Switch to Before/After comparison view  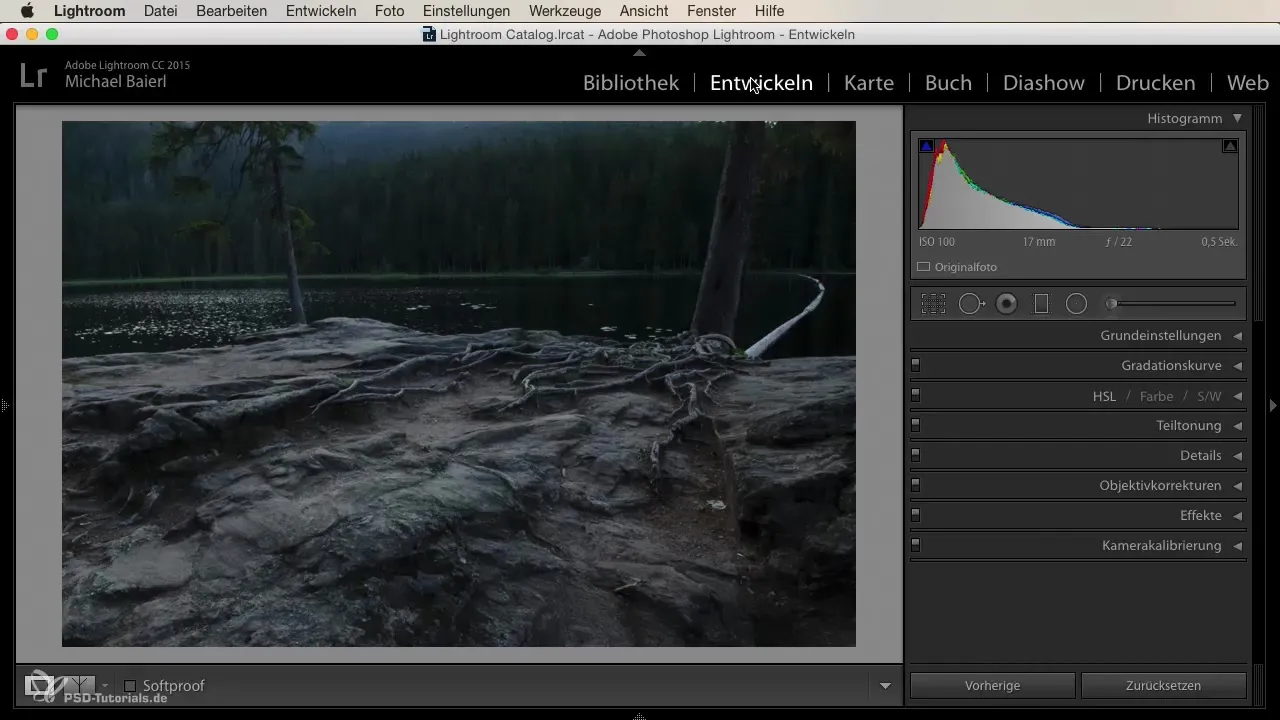click(77, 686)
